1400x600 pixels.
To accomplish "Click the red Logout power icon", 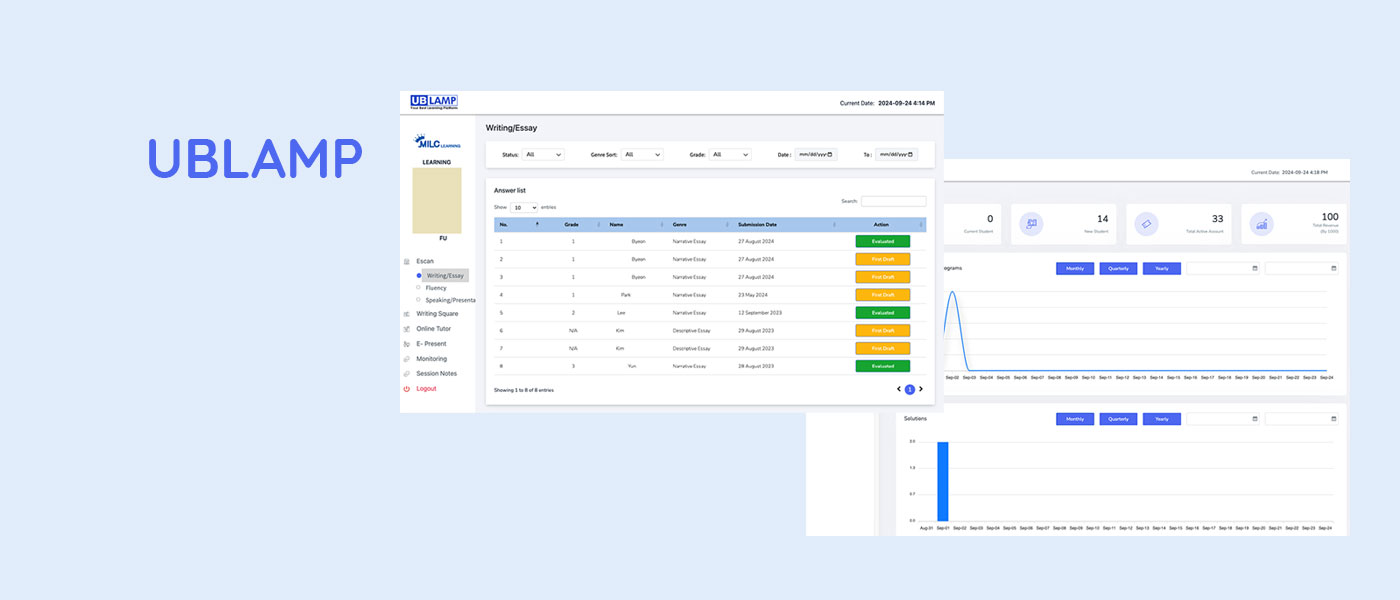I will tap(407, 389).
